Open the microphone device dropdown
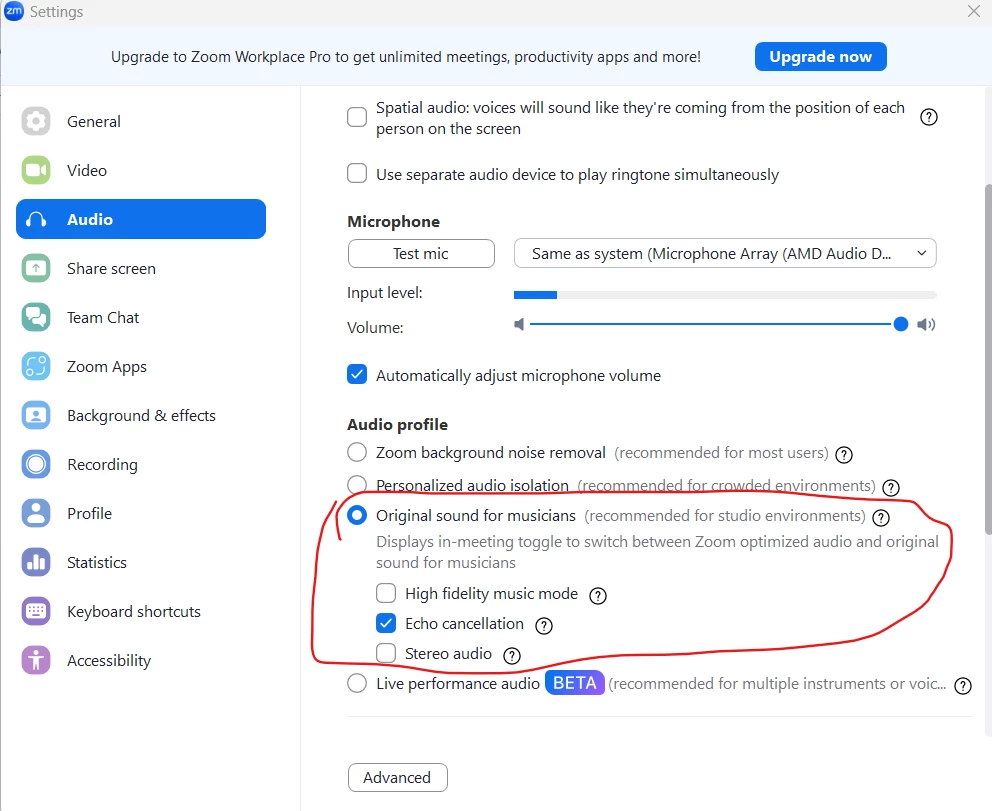Image resolution: width=992 pixels, height=811 pixels. click(x=724, y=253)
